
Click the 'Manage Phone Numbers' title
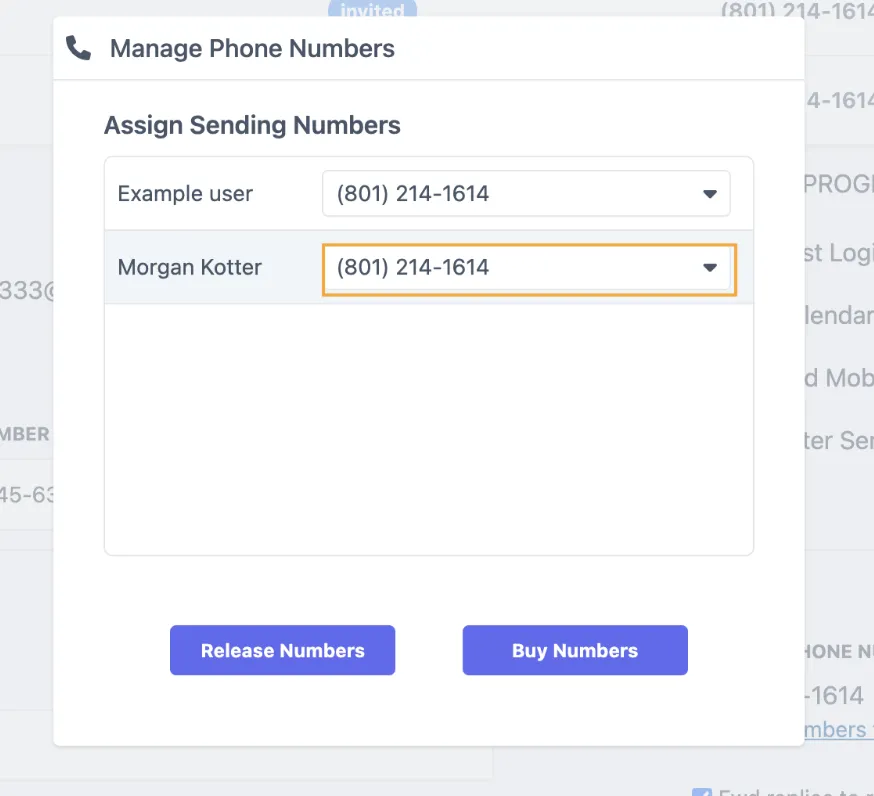(x=252, y=47)
